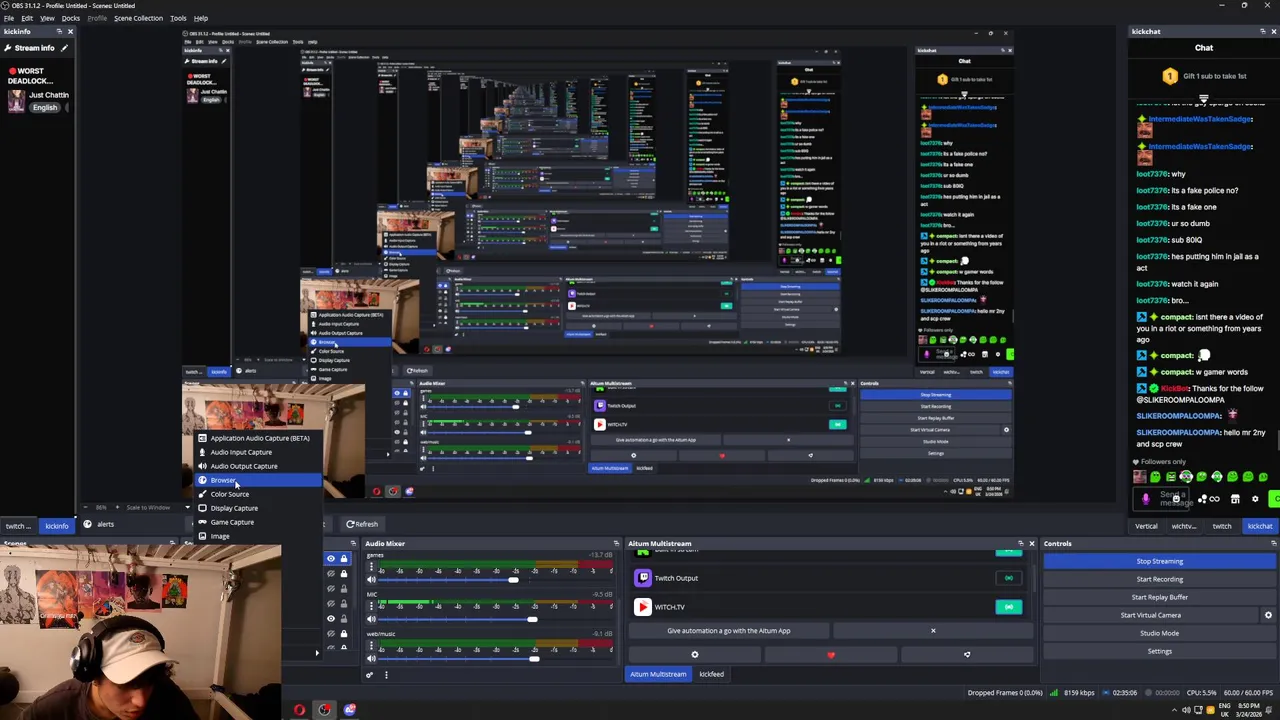The width and height of the screenshot is (1280, 720).
Task: Float the kickchat dock popout icon
Action: 1263,32
